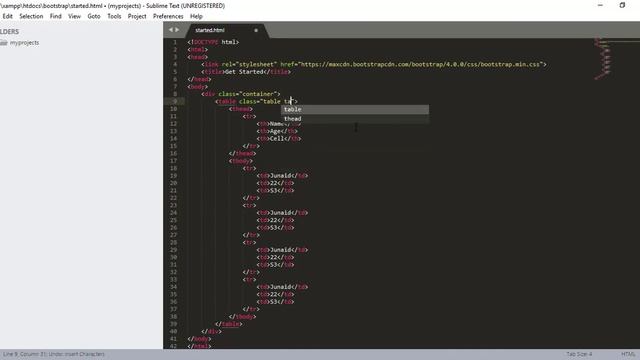Click the status bar line and column message
640x360 pixels.
click(x=54, y=354)
